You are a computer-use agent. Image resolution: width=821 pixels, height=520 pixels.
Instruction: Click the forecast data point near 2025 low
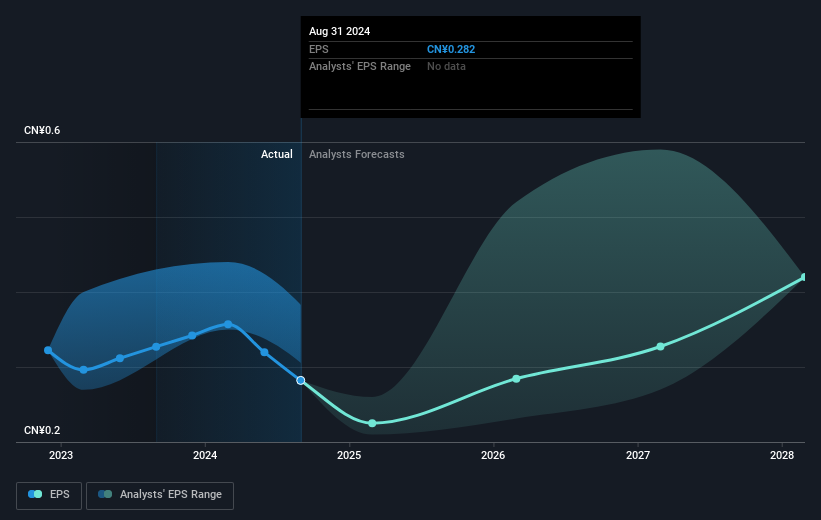[x=372, y=423]
